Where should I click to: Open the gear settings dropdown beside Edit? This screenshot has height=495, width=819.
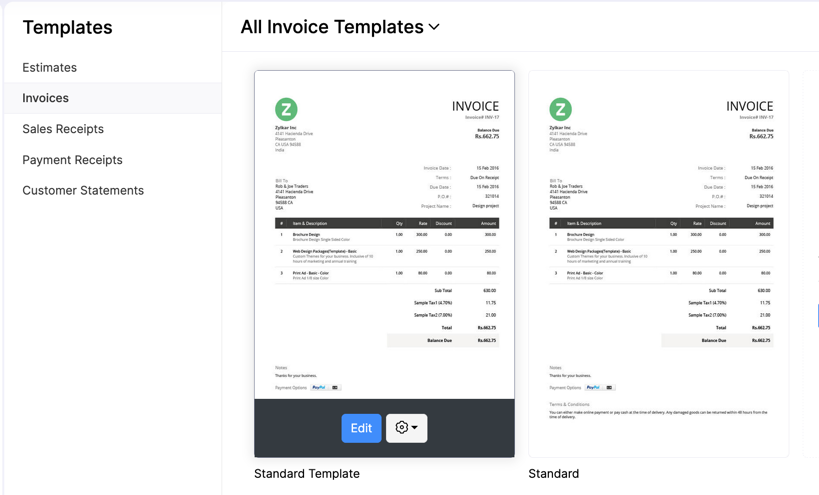406,428
